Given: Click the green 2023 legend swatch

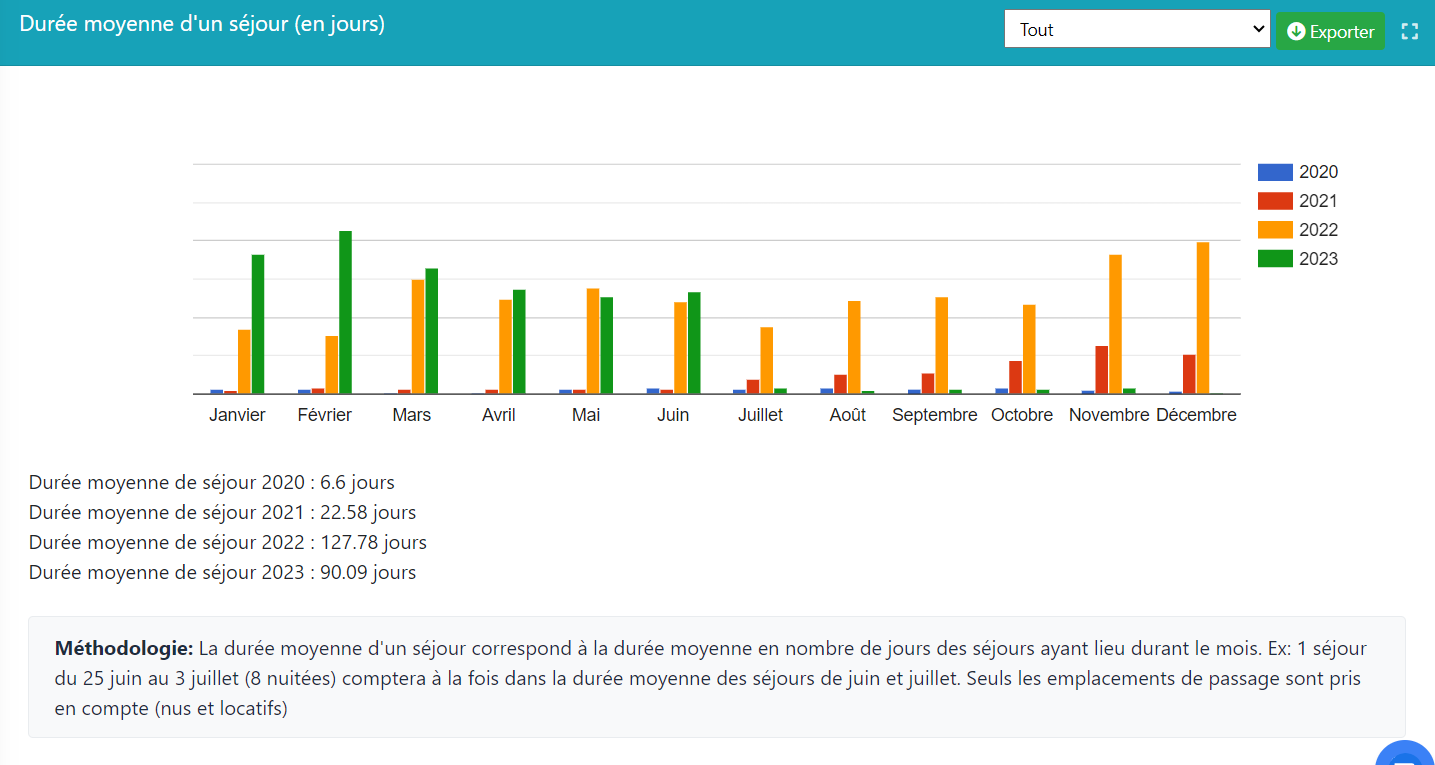Looking at the screenshot, I should coord(1275,259).
